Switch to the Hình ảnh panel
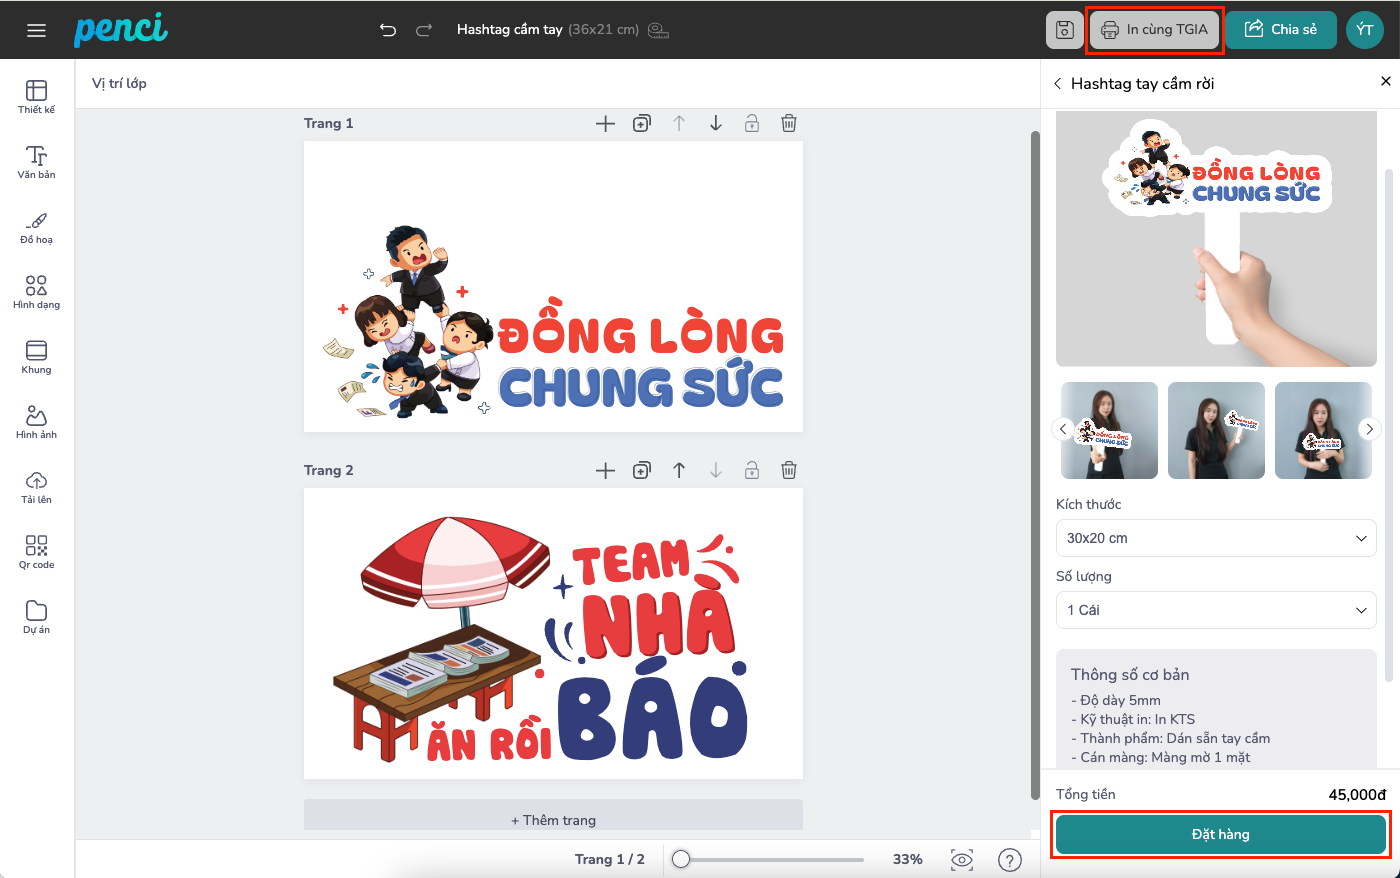 point(37,421)
